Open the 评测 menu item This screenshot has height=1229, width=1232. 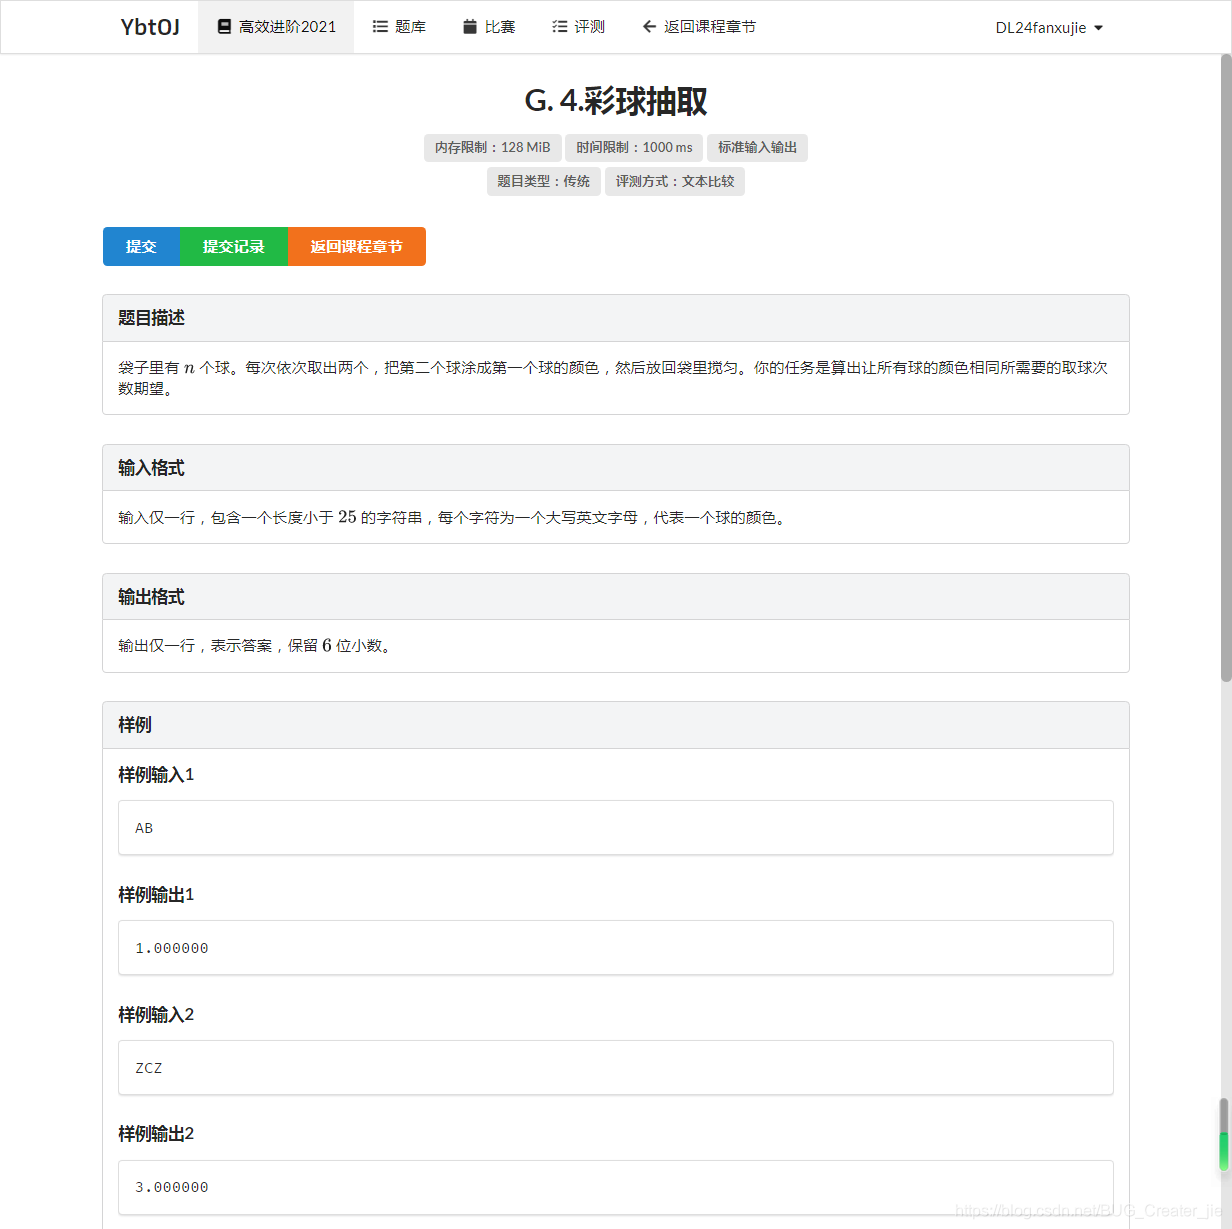tap(578, 27)
